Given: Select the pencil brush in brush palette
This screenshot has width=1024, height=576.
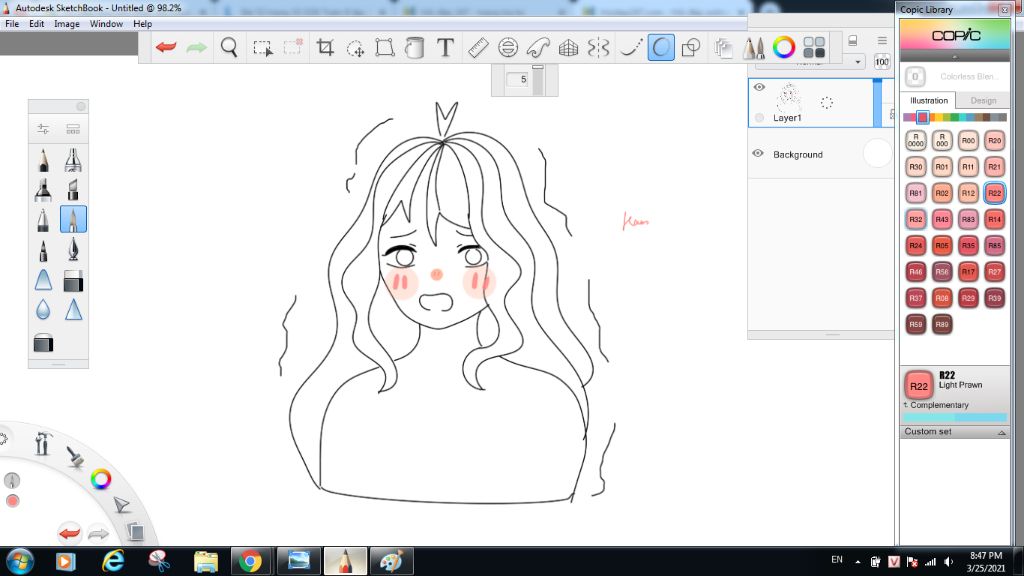Looking at the screenshot, I should 43,160.
